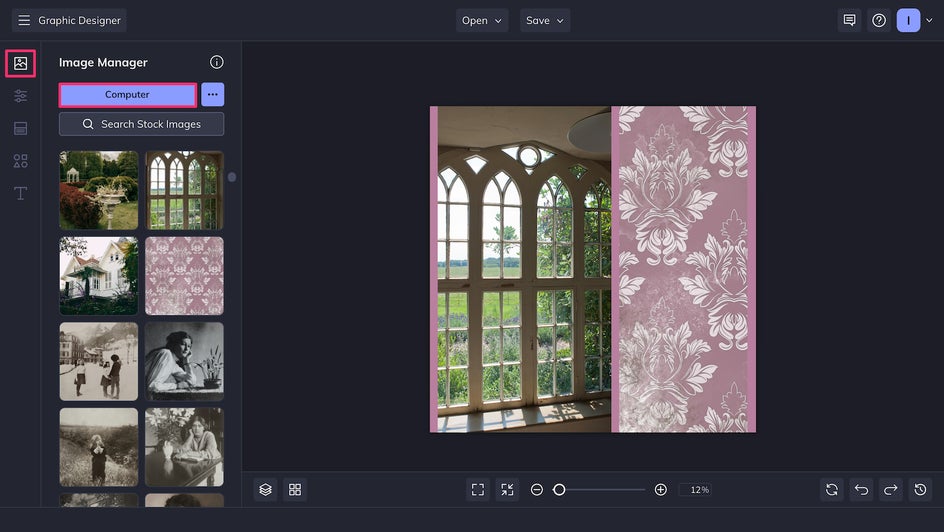Screen dimensions: 944x532
Task: Open the Image Manager sidebar icon
Action: (20, 63)
